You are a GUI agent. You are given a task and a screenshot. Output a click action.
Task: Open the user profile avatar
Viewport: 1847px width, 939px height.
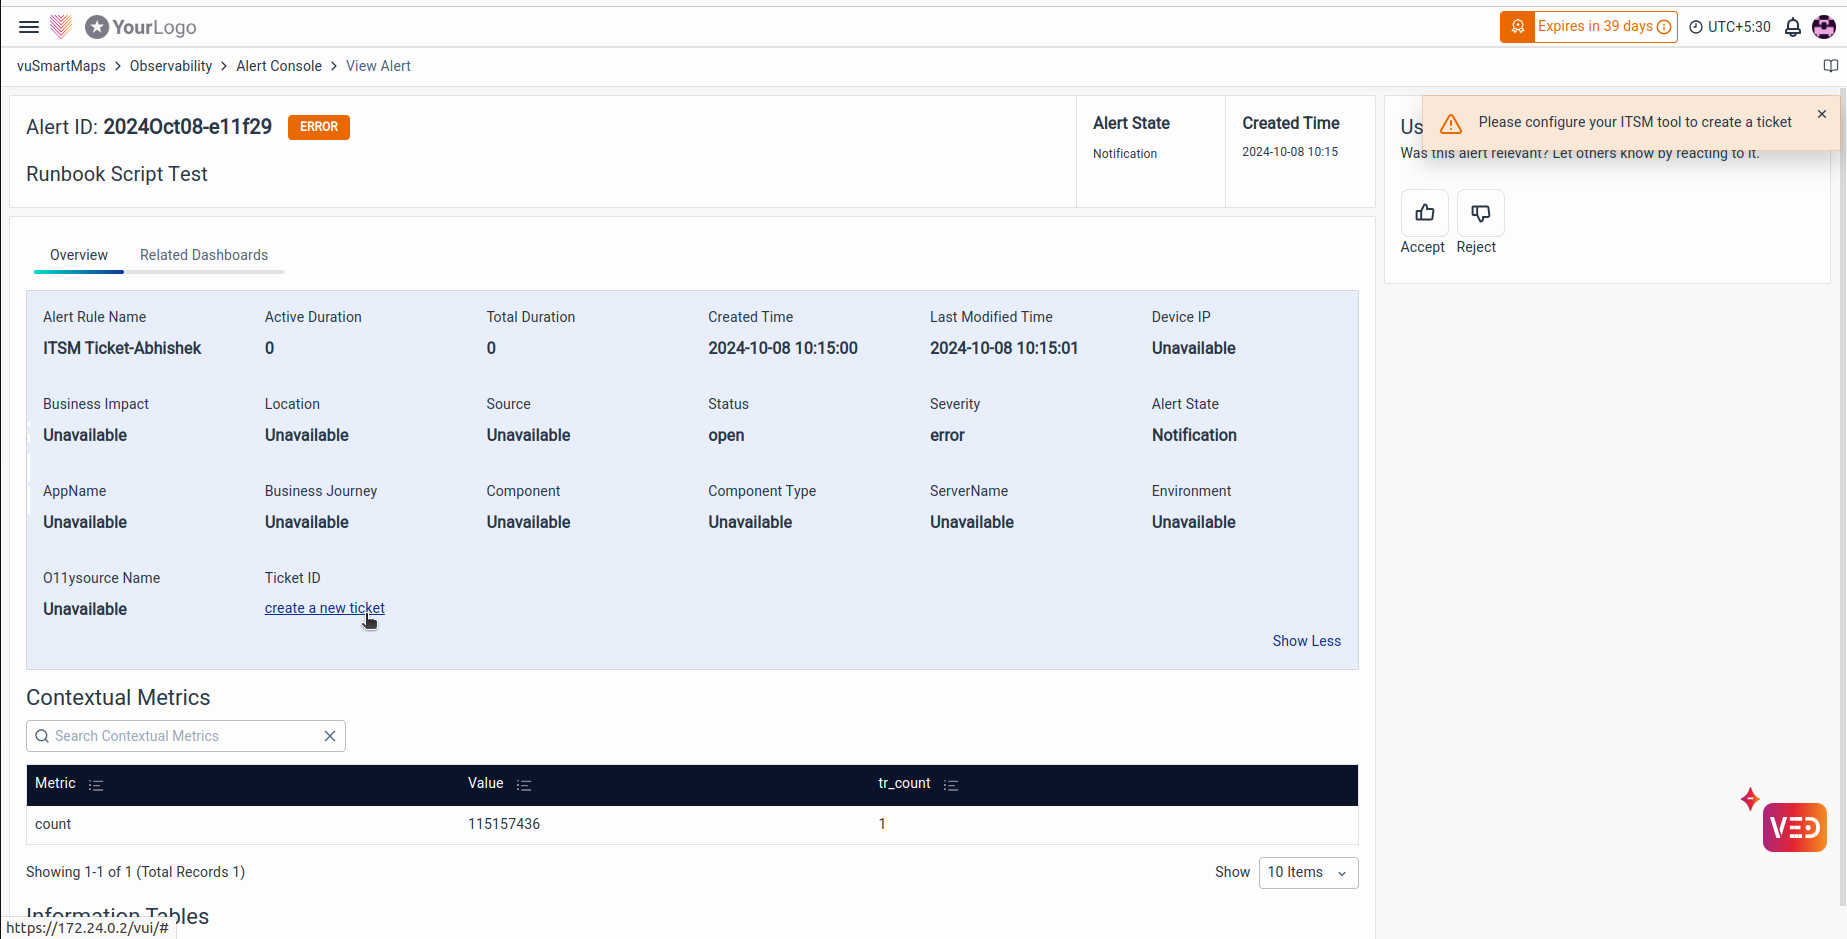coord(1824,27)
